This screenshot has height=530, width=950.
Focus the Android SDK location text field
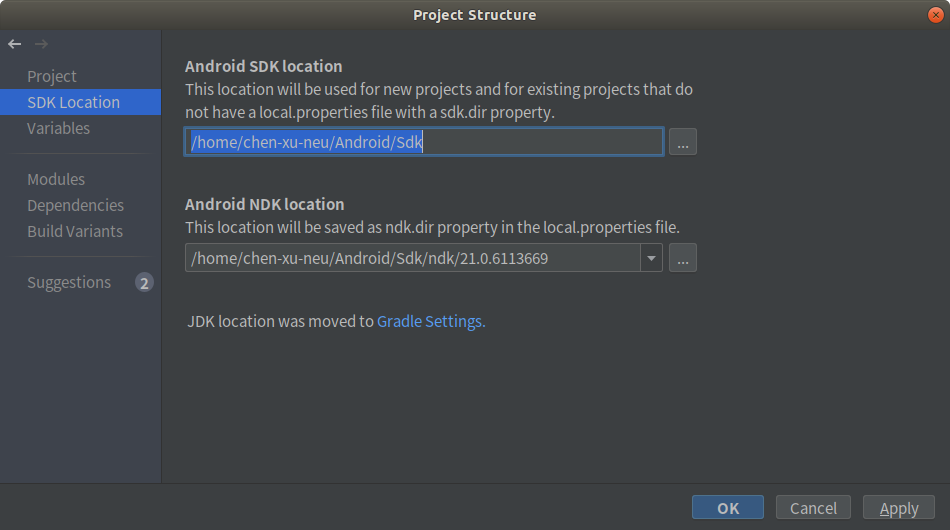coord(424,142)
